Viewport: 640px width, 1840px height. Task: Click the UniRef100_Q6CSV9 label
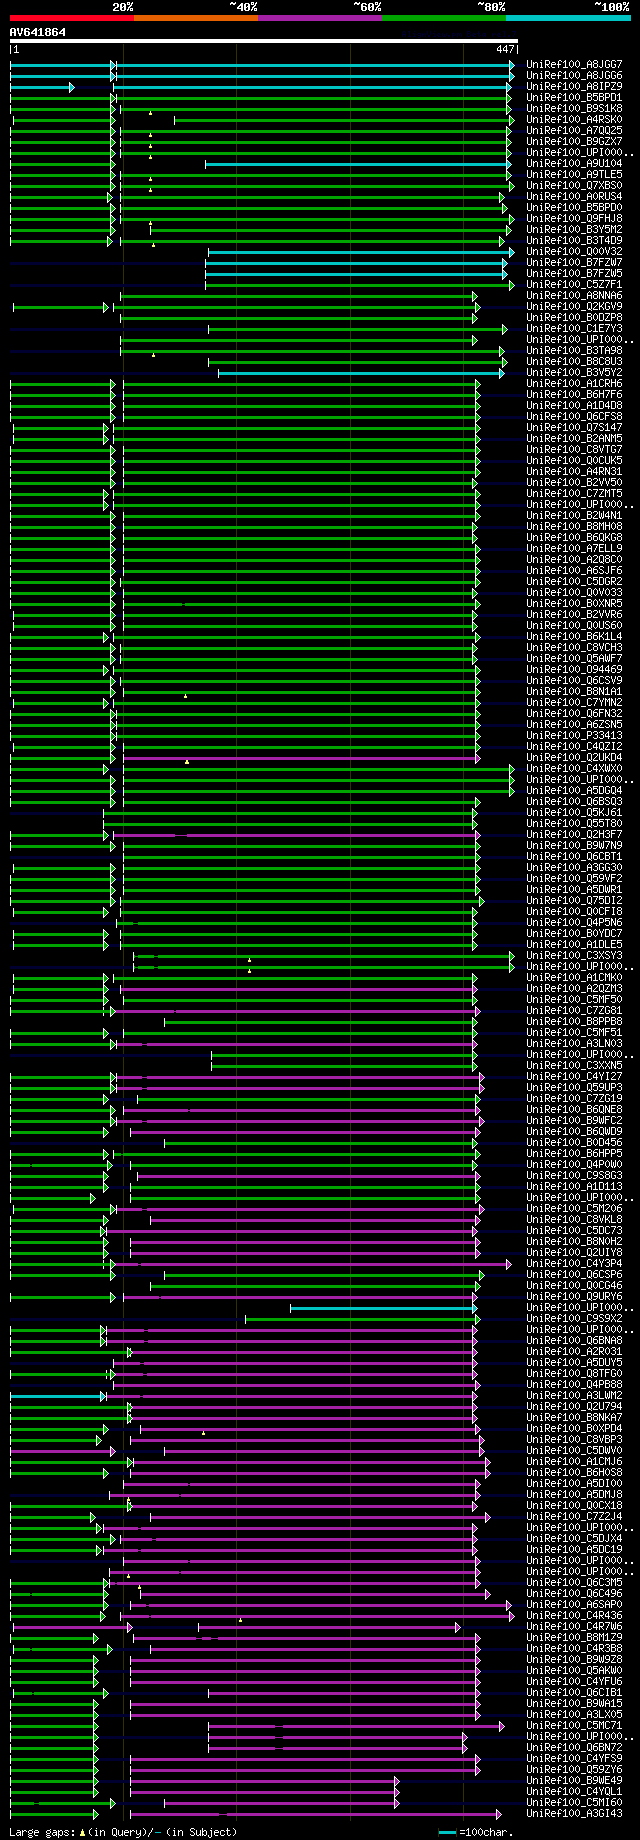click(574, 681)
